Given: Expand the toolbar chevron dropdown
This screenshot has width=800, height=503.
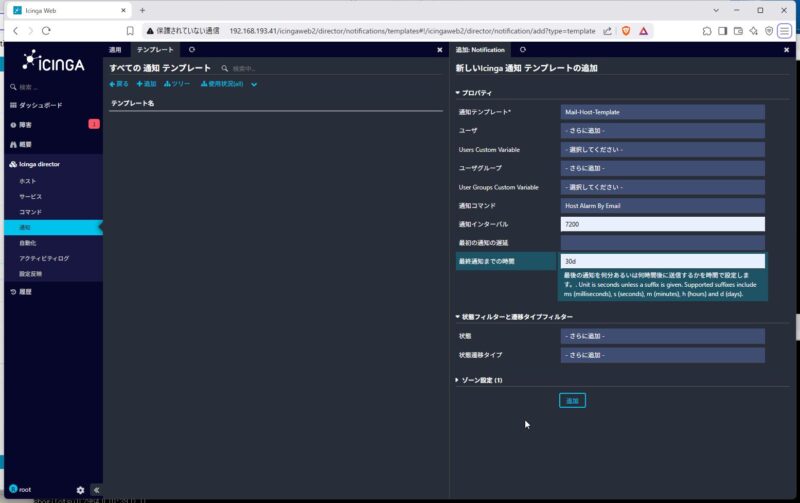Looking at the screenshot, I should coord(254,85).
